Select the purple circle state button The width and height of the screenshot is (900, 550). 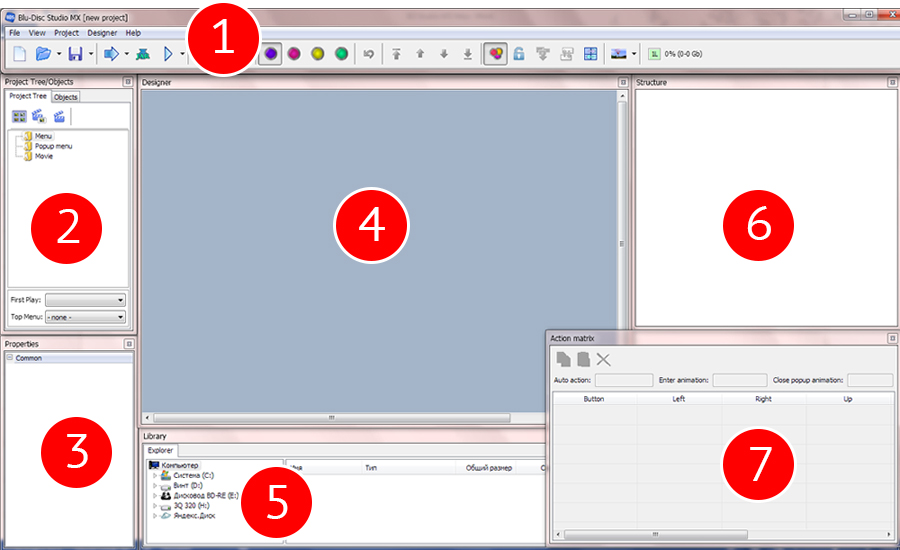[x=270, y=54]
